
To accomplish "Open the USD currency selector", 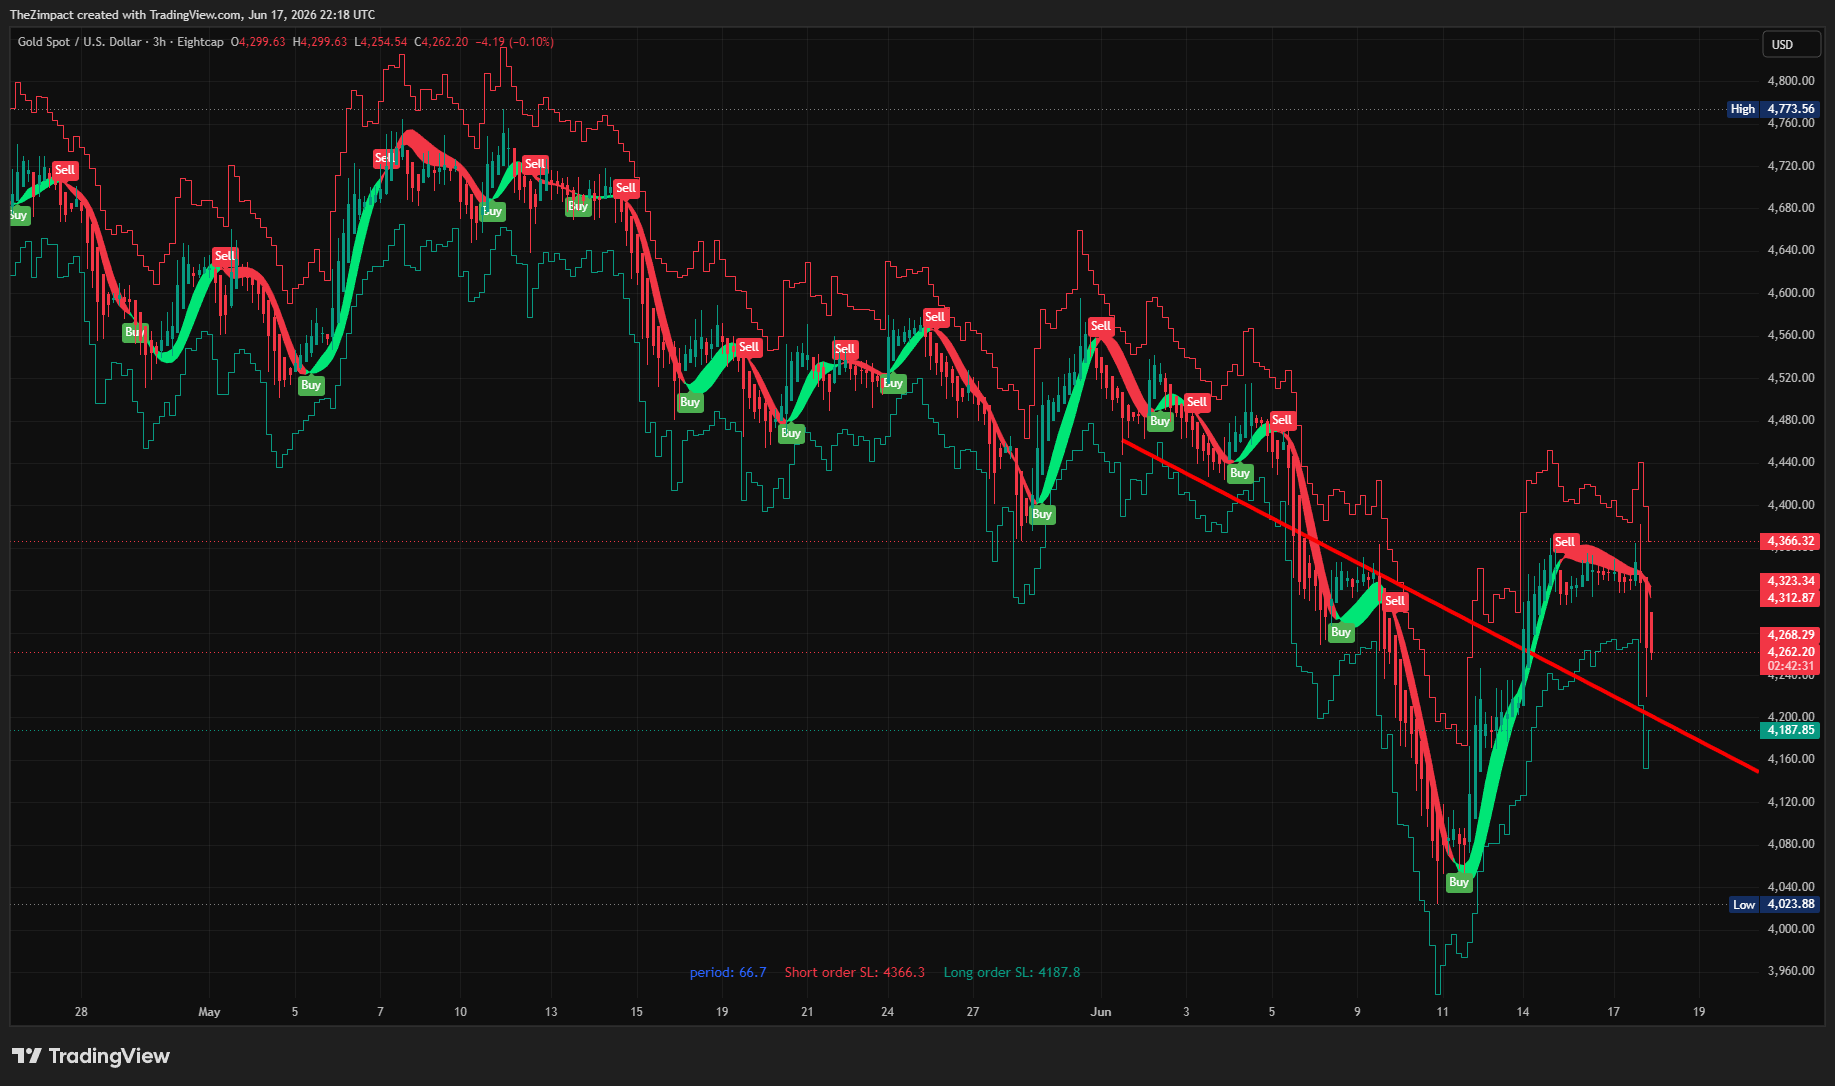I will [x=1789, y=44].
